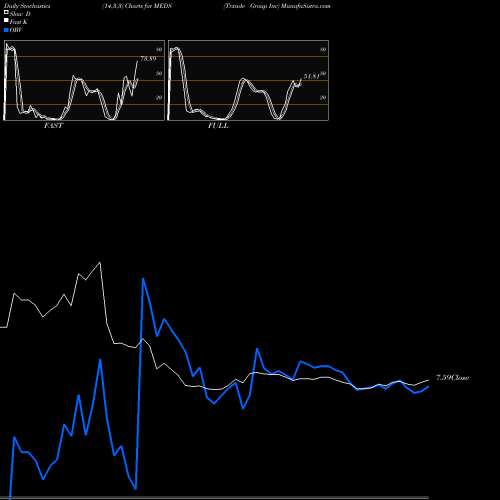Click the Slow D legend text
The image size is (500, 500).
tap(20, 14)
